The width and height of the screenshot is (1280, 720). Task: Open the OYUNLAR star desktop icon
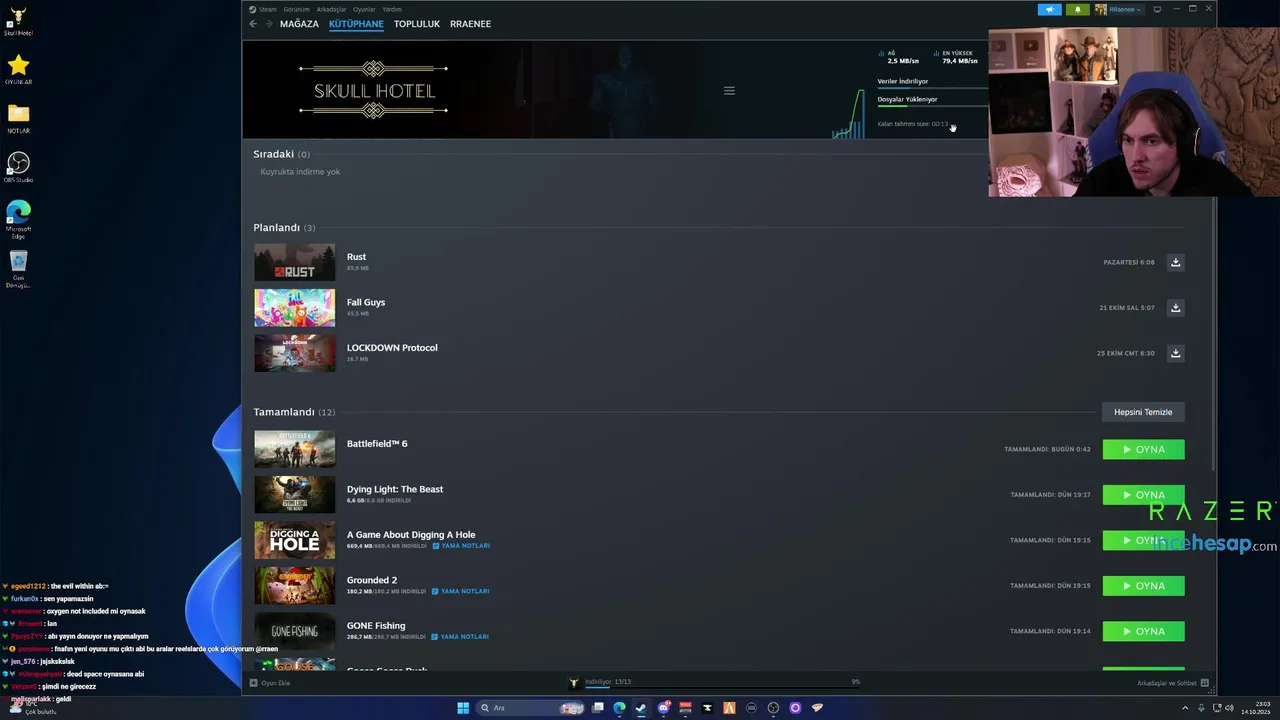18,70
